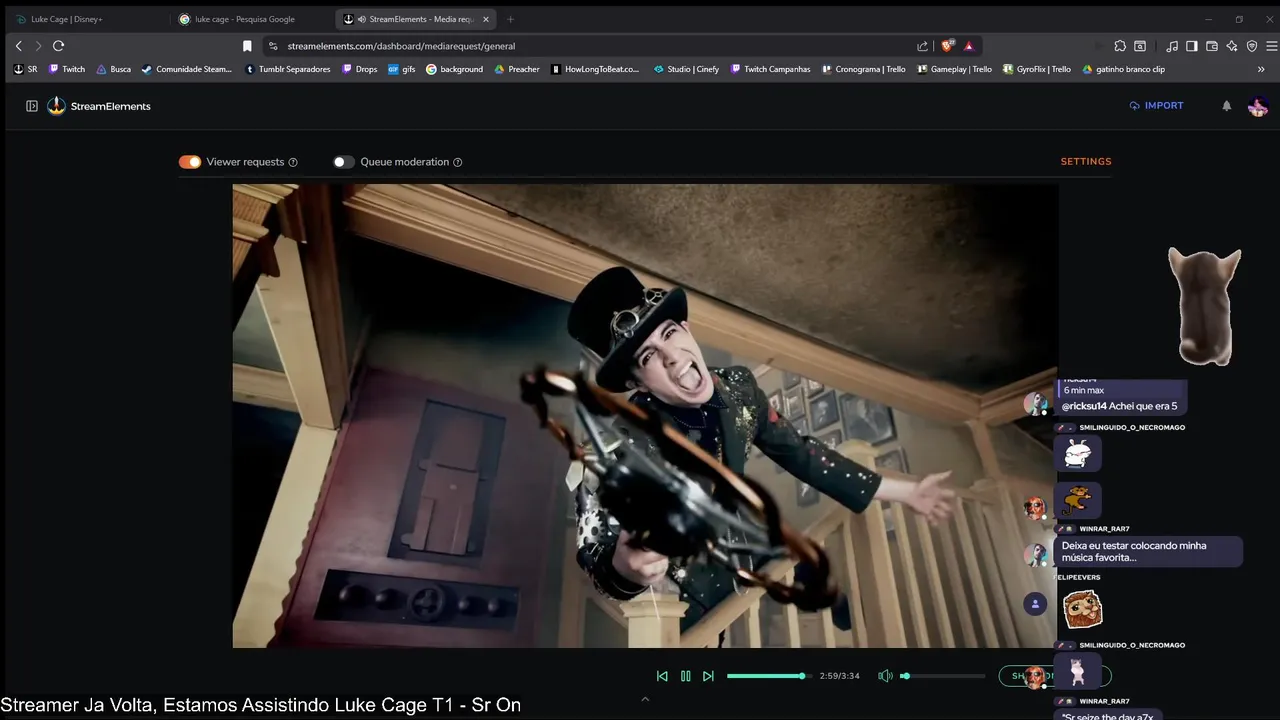Screen dimensions: 1280x720
Task: Open Twitch Campanhas bookmark
Action: [x=770, y=69]
